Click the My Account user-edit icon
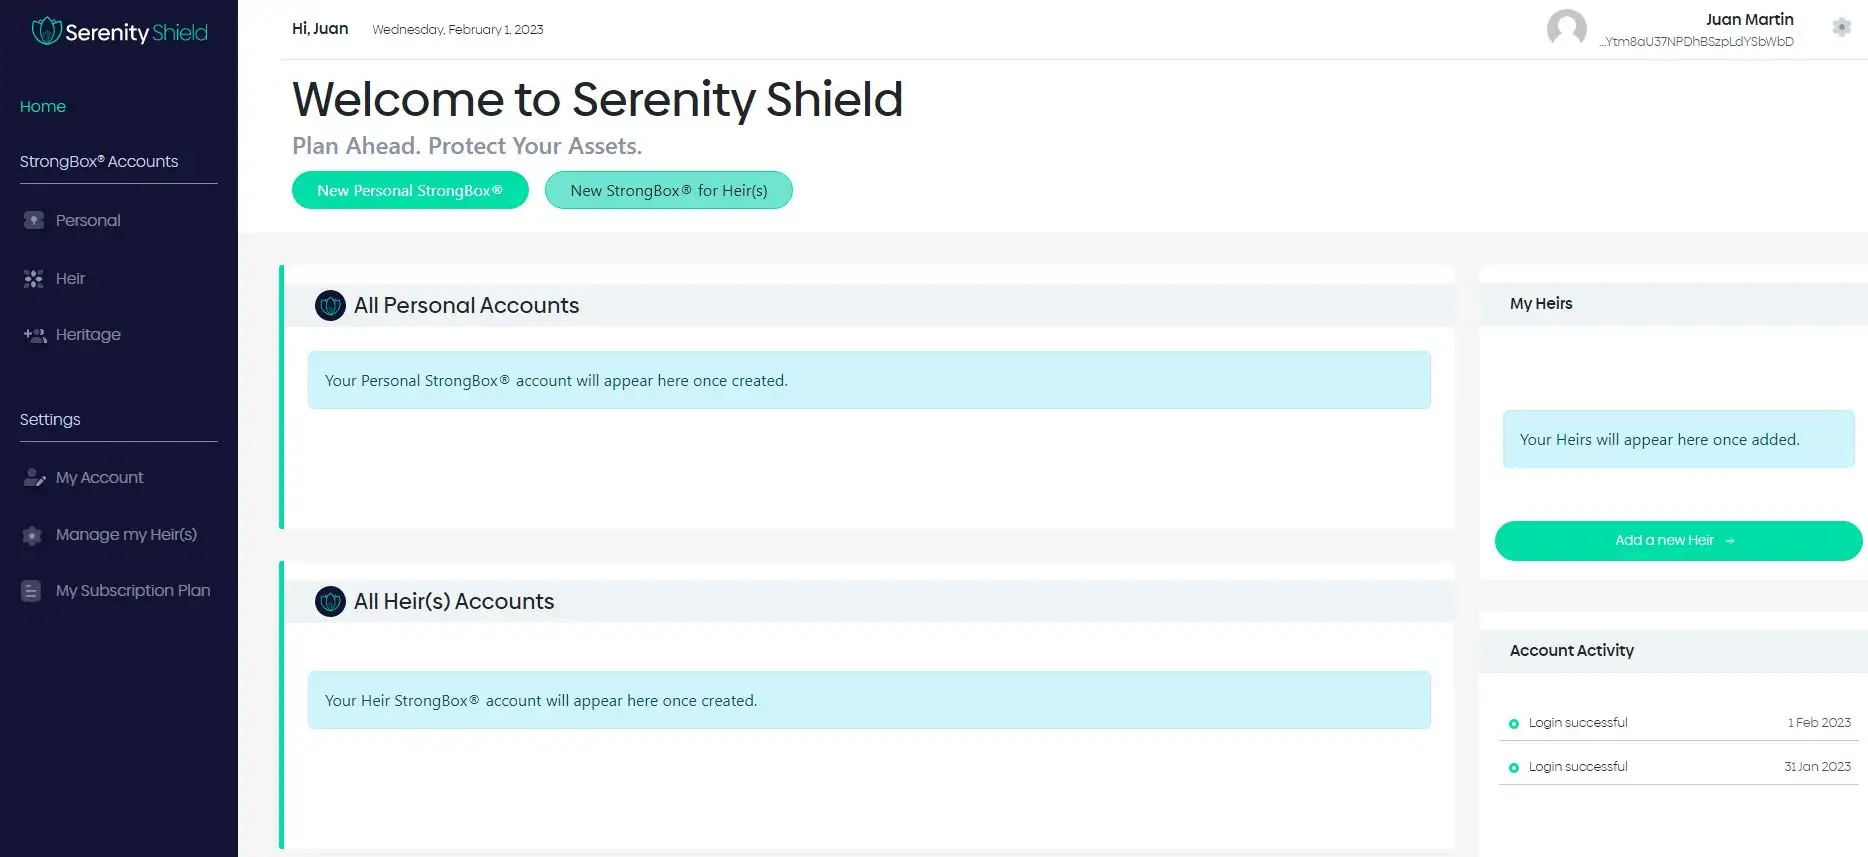Viewport: 1868px width, 857px height. 34,478
